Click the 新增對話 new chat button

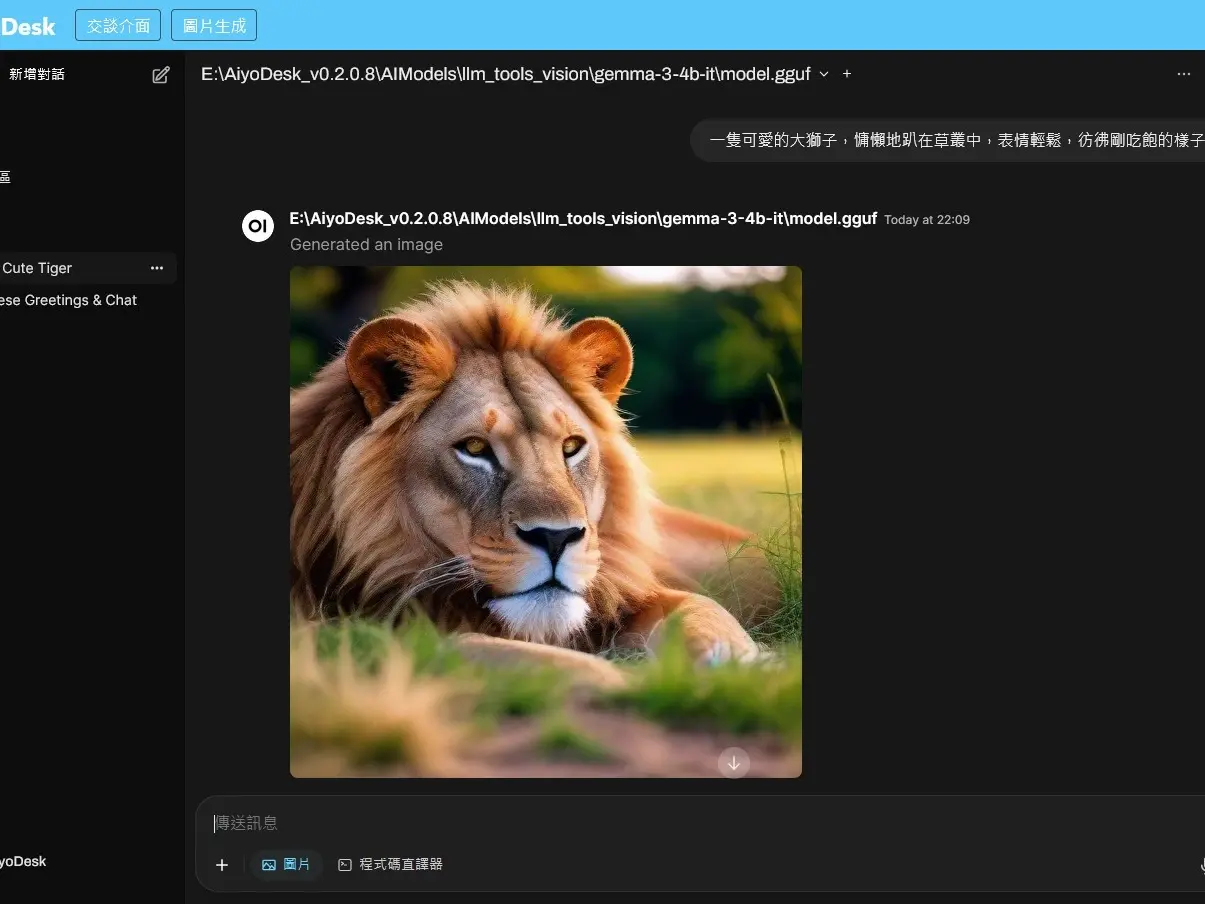(37, 74)
